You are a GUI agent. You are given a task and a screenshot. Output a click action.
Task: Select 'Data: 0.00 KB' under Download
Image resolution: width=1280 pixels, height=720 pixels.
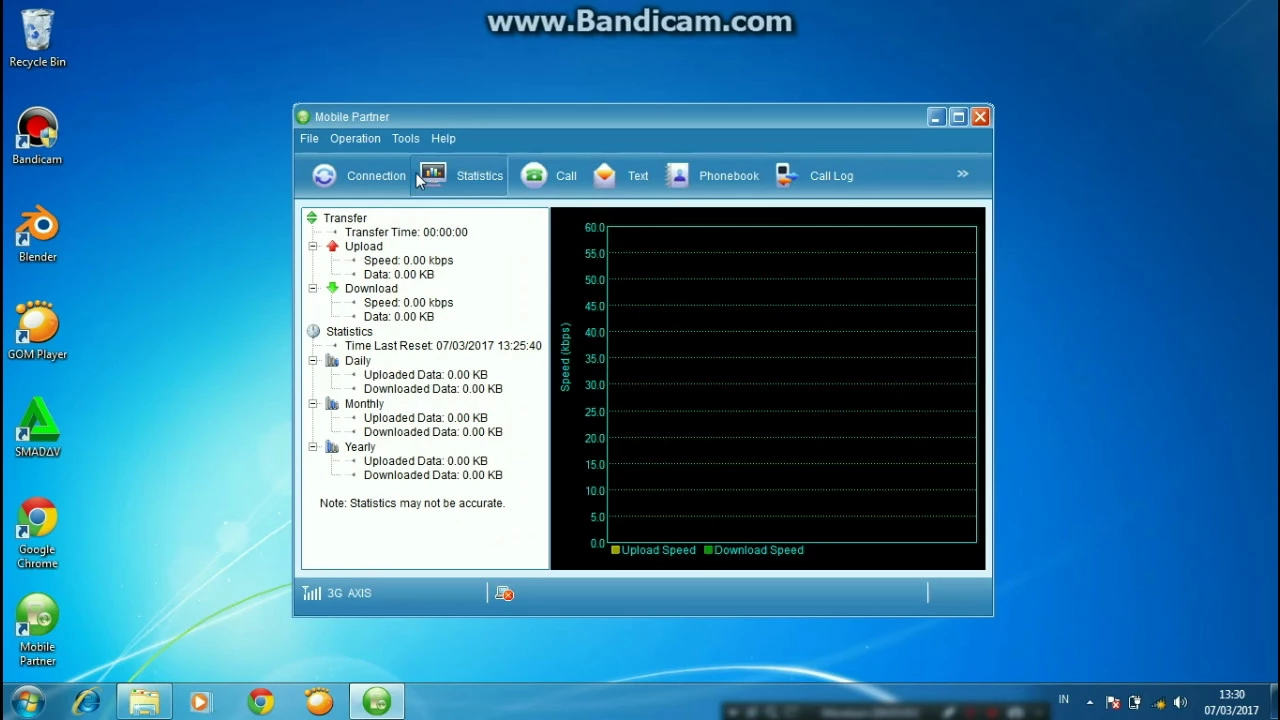coord(399,316)
